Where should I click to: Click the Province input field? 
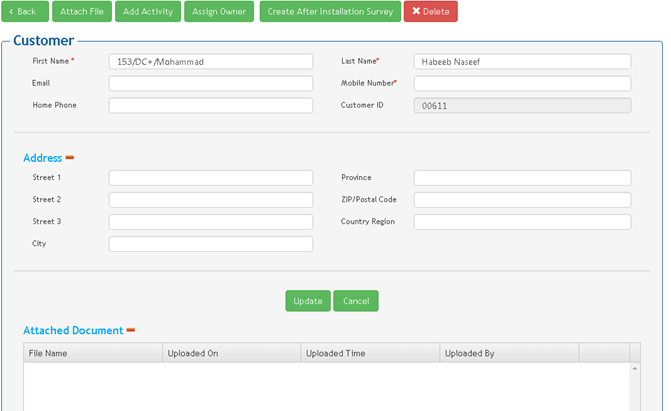click(x=522, y=178)
